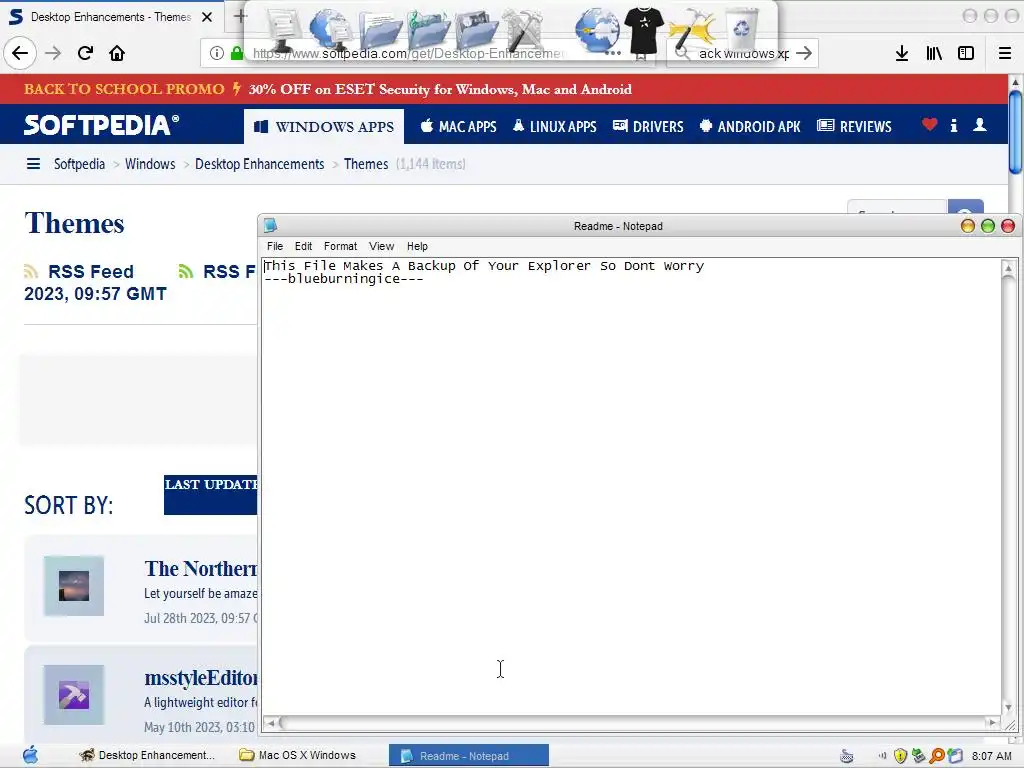Go to MAC APPS section
Image resolution: width=1024 pixels, height=768 pixels.
tap(458, 126)
